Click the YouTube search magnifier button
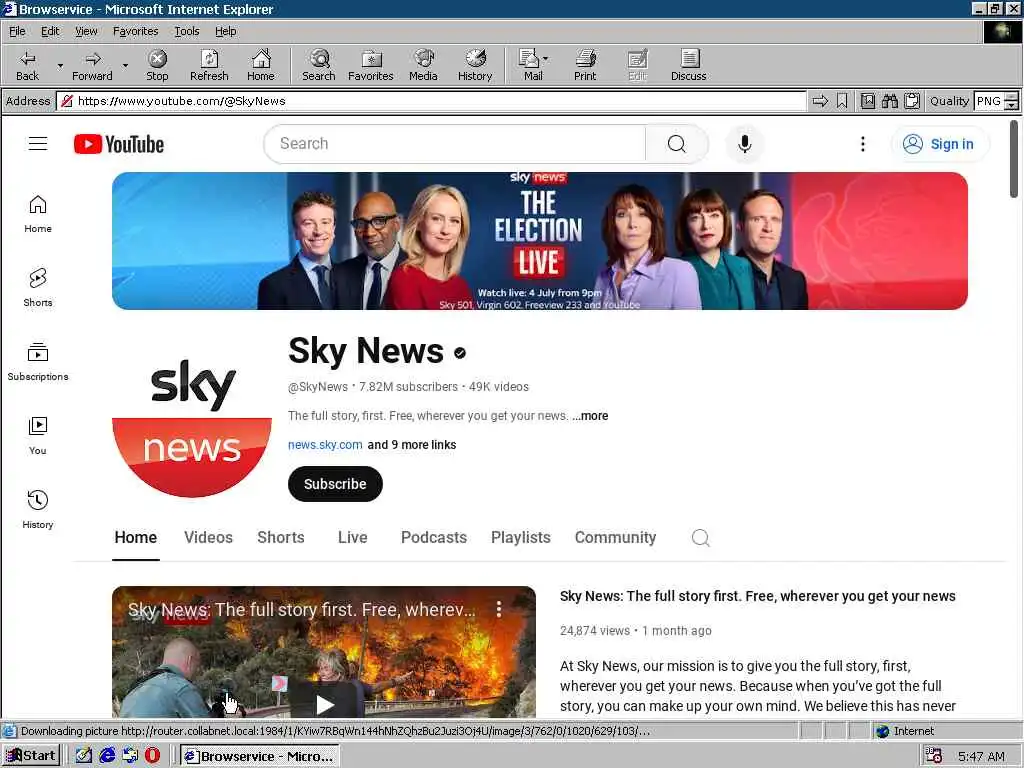1024x768 pixels. click(x=677, y=144)
